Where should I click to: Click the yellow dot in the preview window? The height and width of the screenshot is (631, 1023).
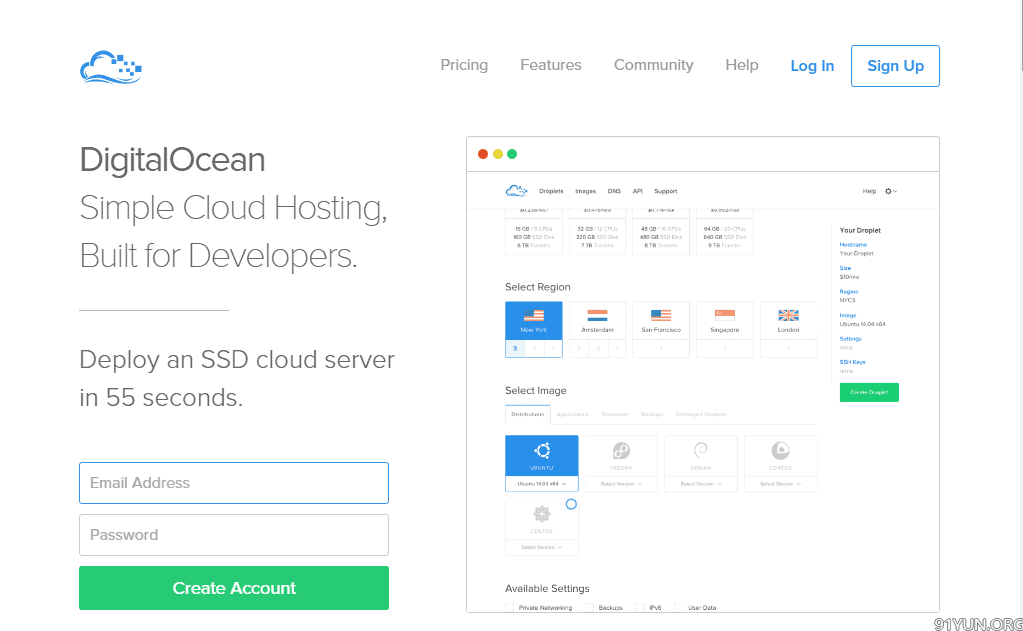[x=498, y=154]
